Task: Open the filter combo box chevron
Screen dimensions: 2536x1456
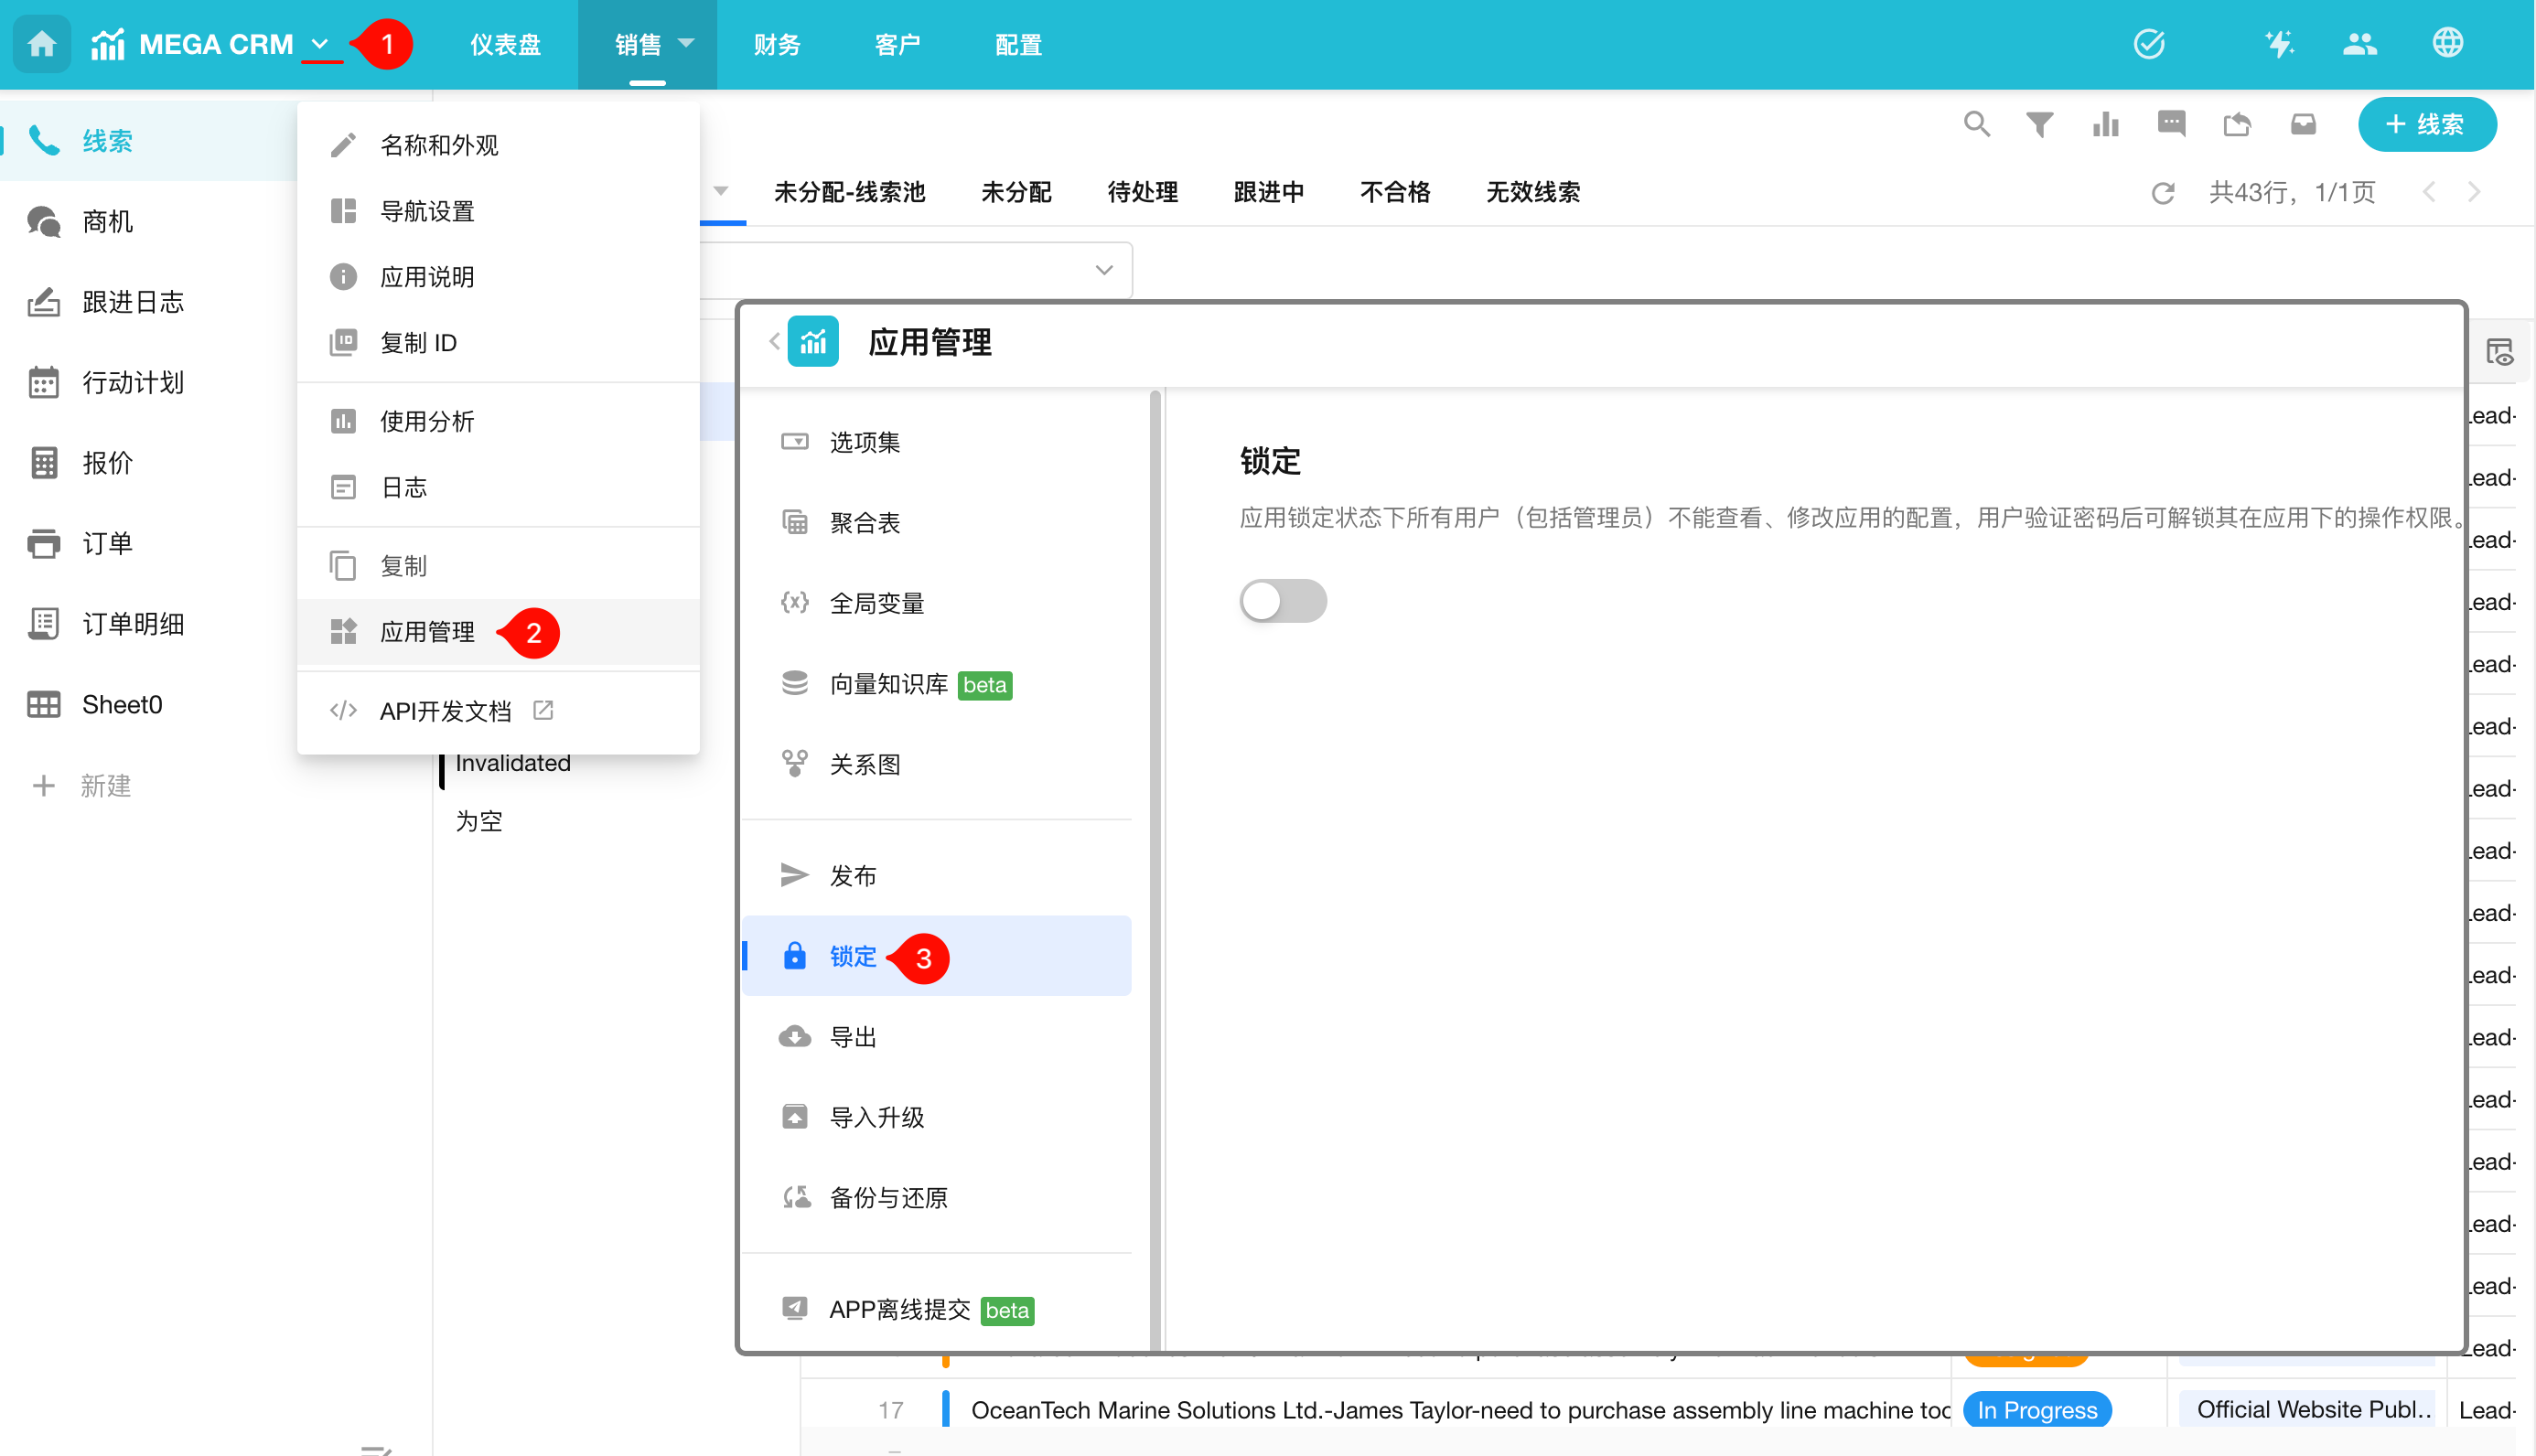Action: coord(1104,270)
